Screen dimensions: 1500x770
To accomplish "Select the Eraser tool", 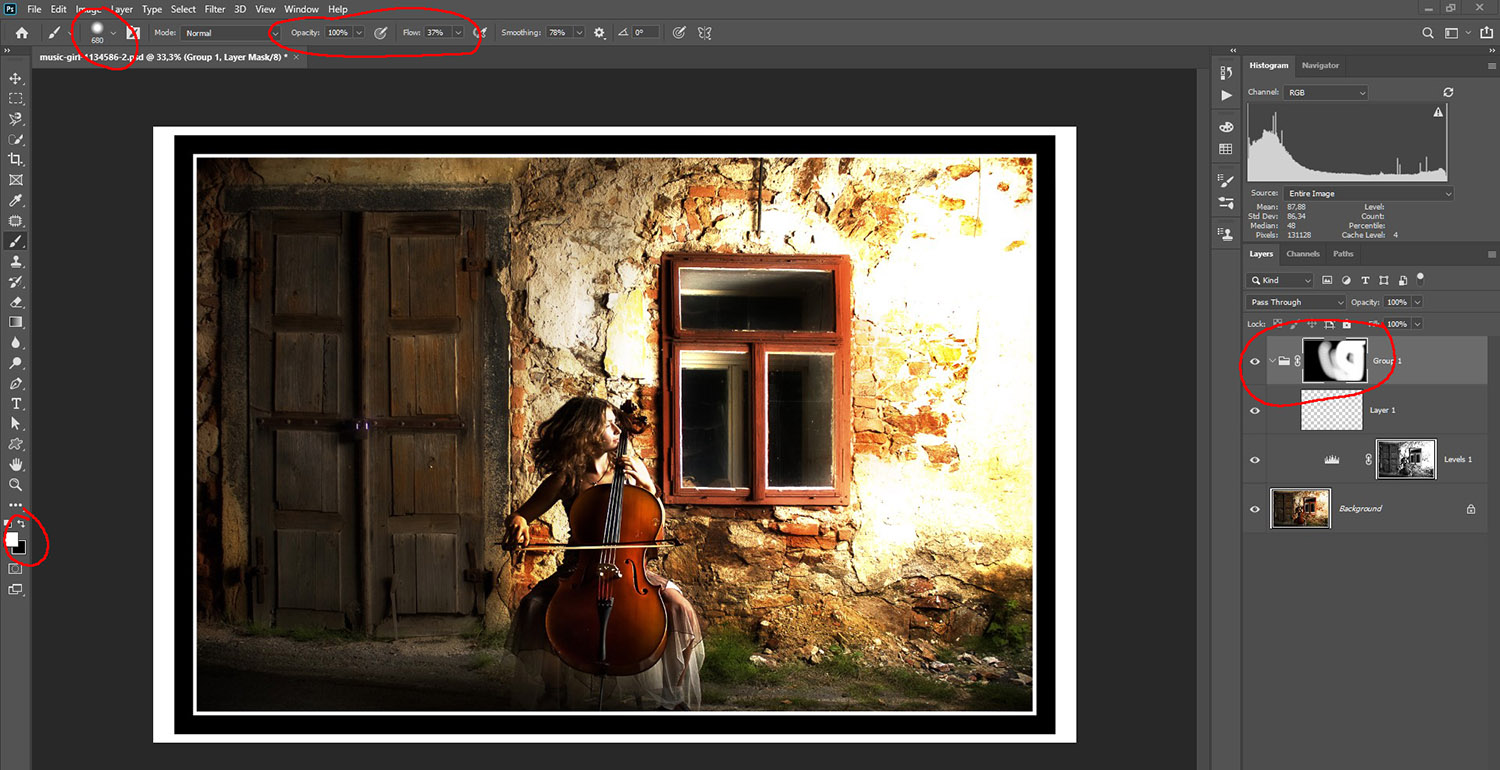I will [x=15, y=302].
